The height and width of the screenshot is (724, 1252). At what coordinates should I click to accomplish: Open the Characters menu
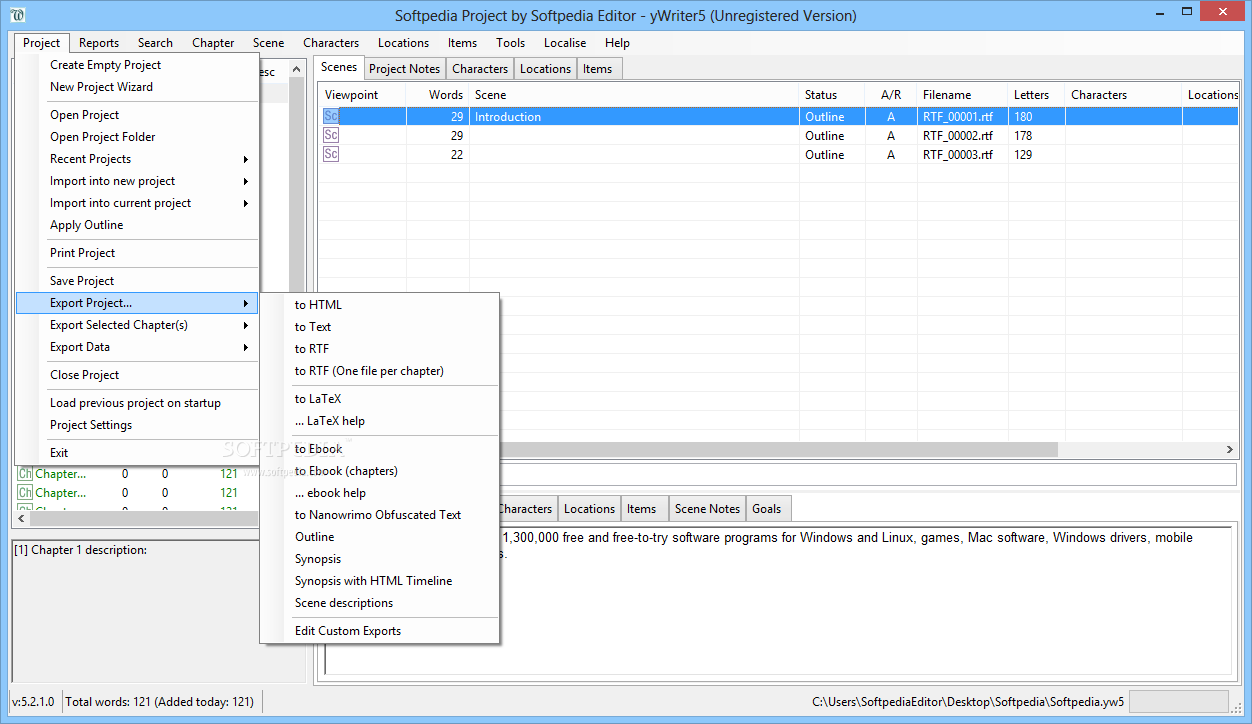coord(331,43)
